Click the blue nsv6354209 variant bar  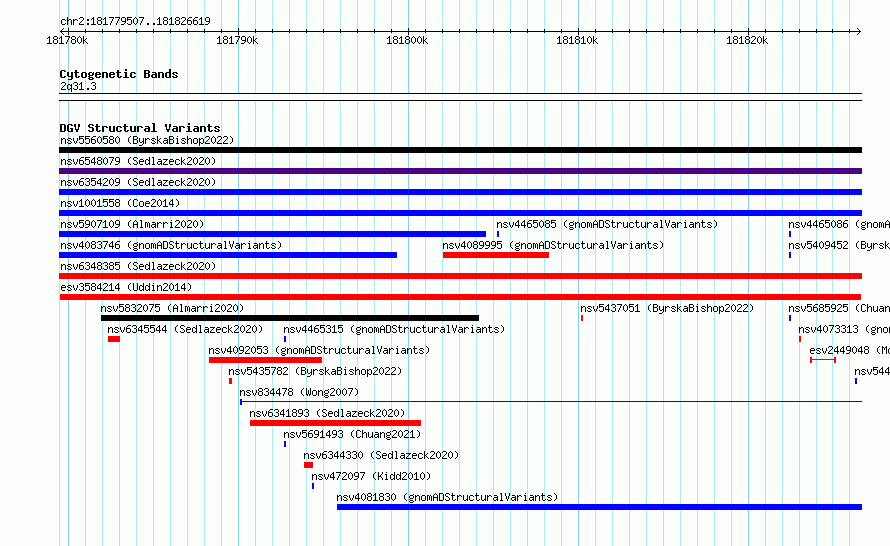point(460,192)
